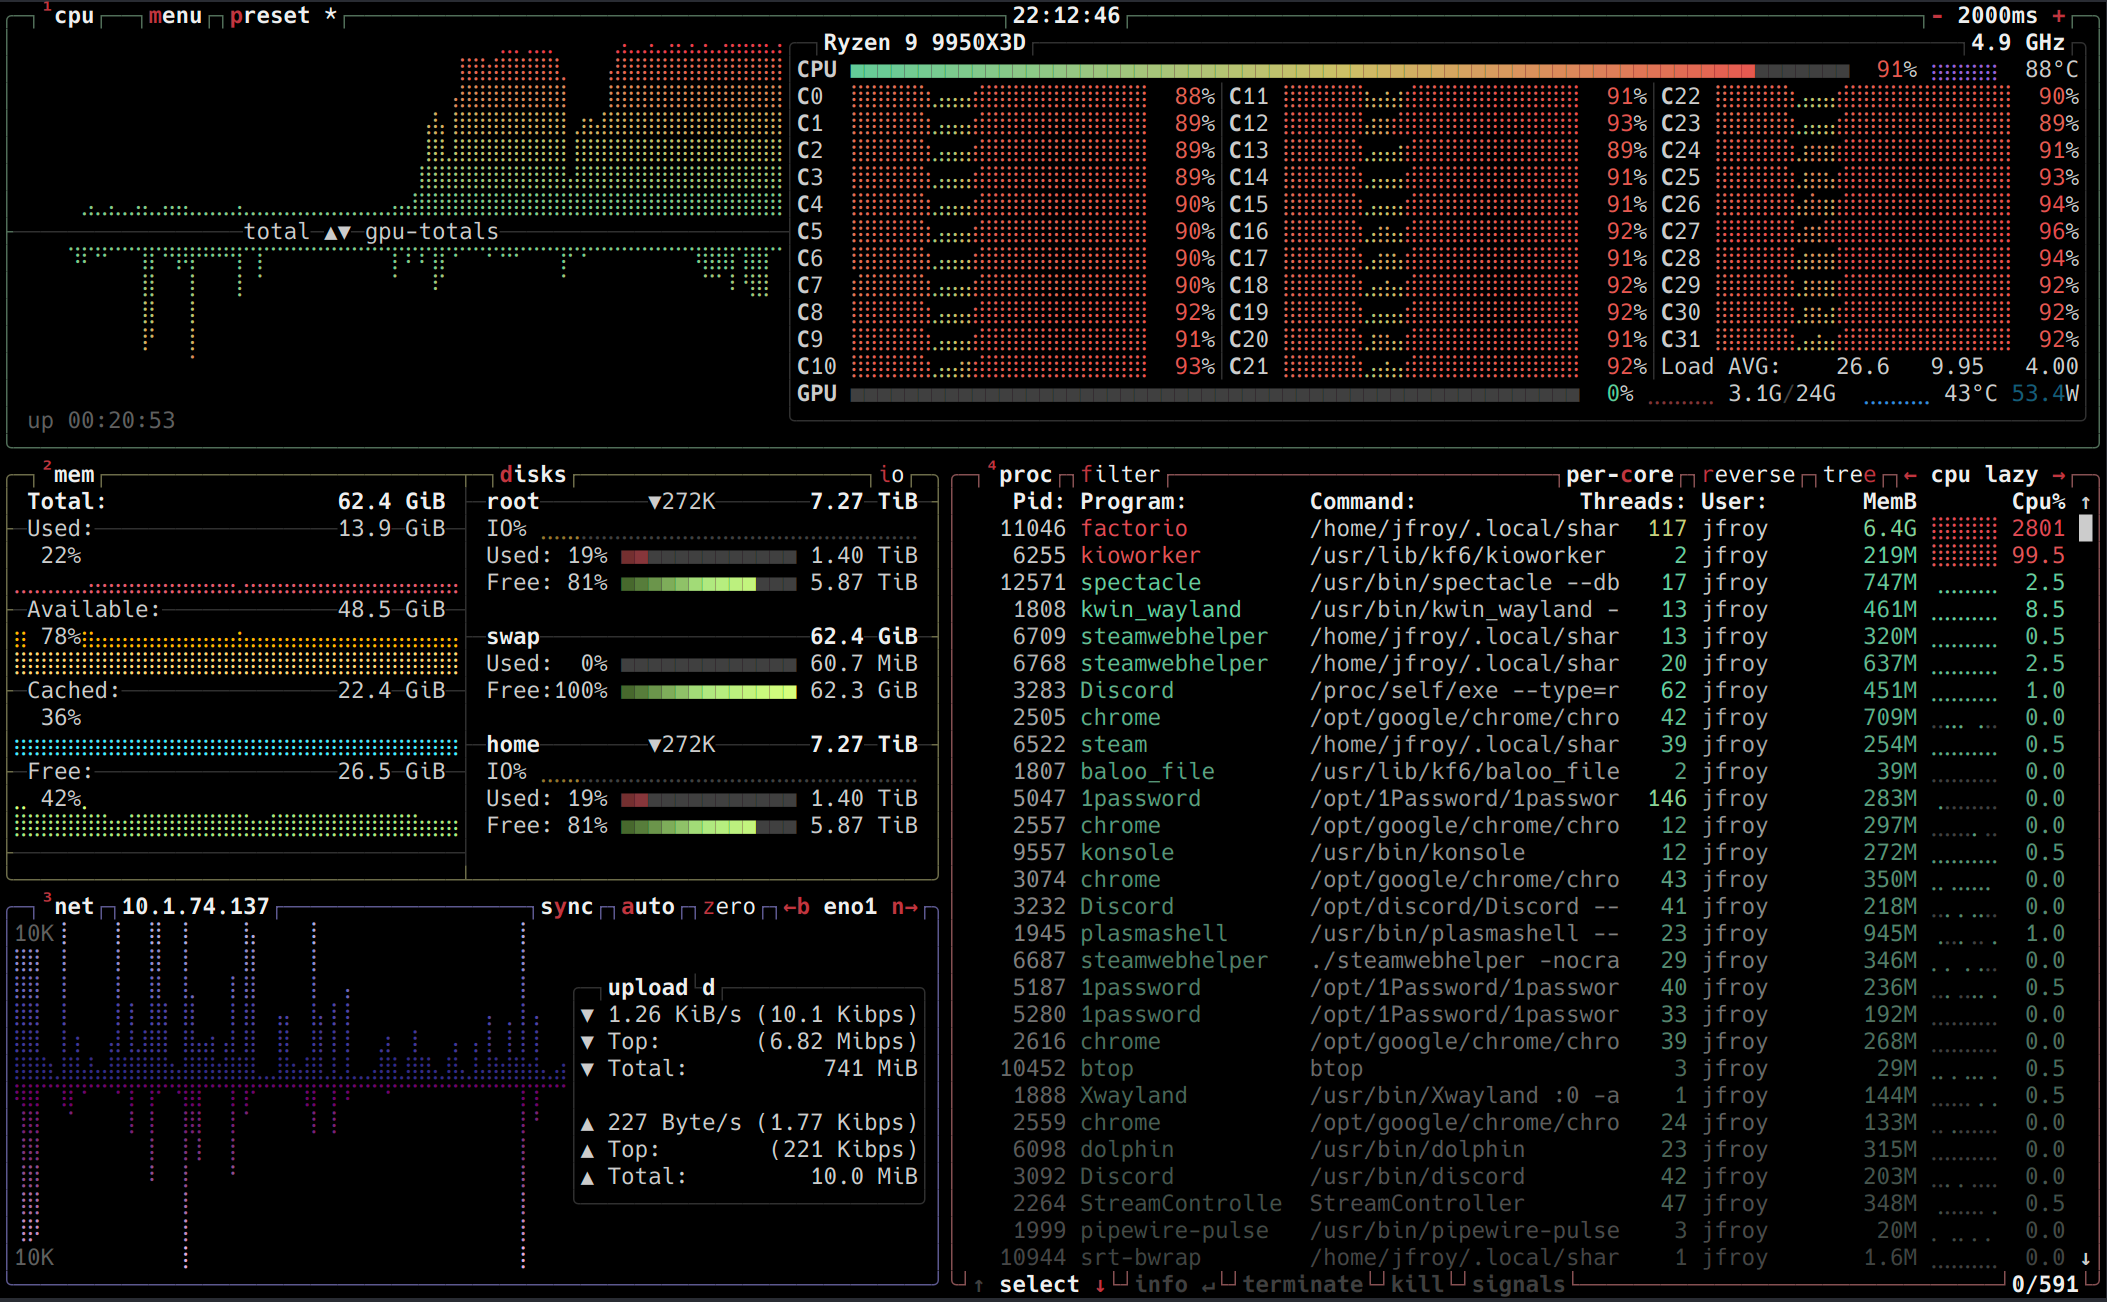The height and width of the screenshot is (1302, 2107).
Task: Toggle cpu lazy sorting mode
Action: coord(1984,475)
